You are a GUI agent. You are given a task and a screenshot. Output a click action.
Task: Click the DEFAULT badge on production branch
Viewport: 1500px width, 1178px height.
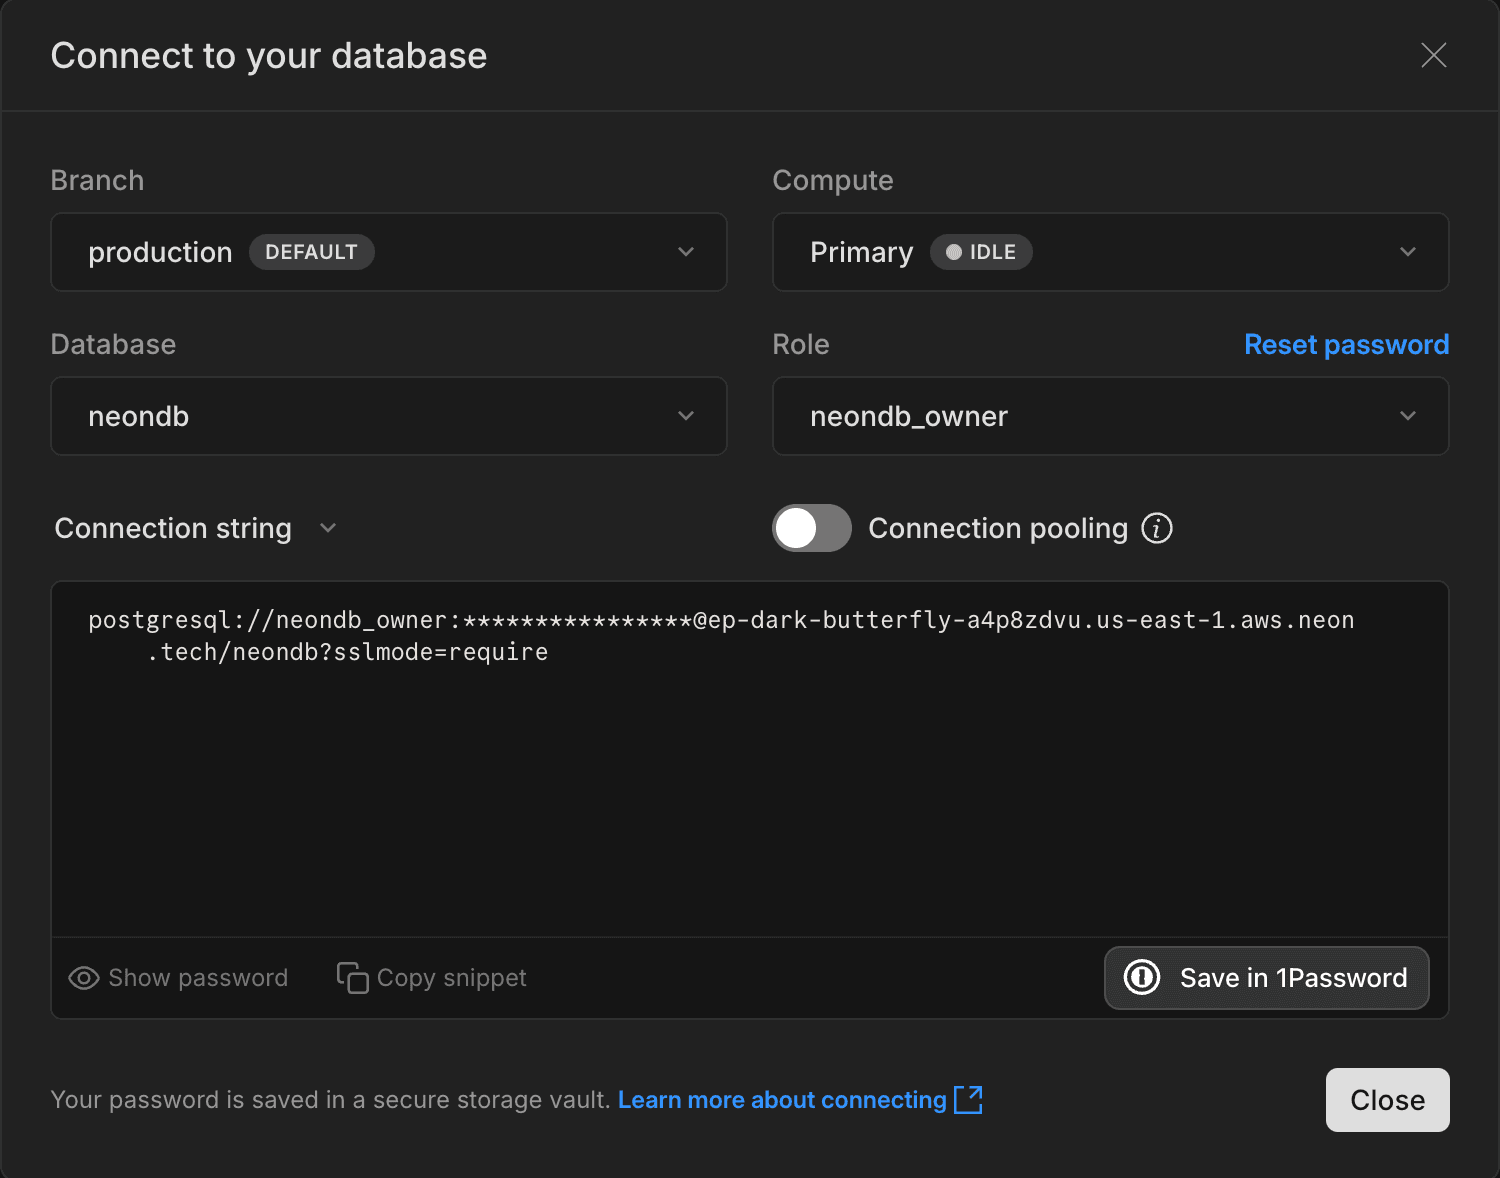pyautogui.click(x=311, y=252)
